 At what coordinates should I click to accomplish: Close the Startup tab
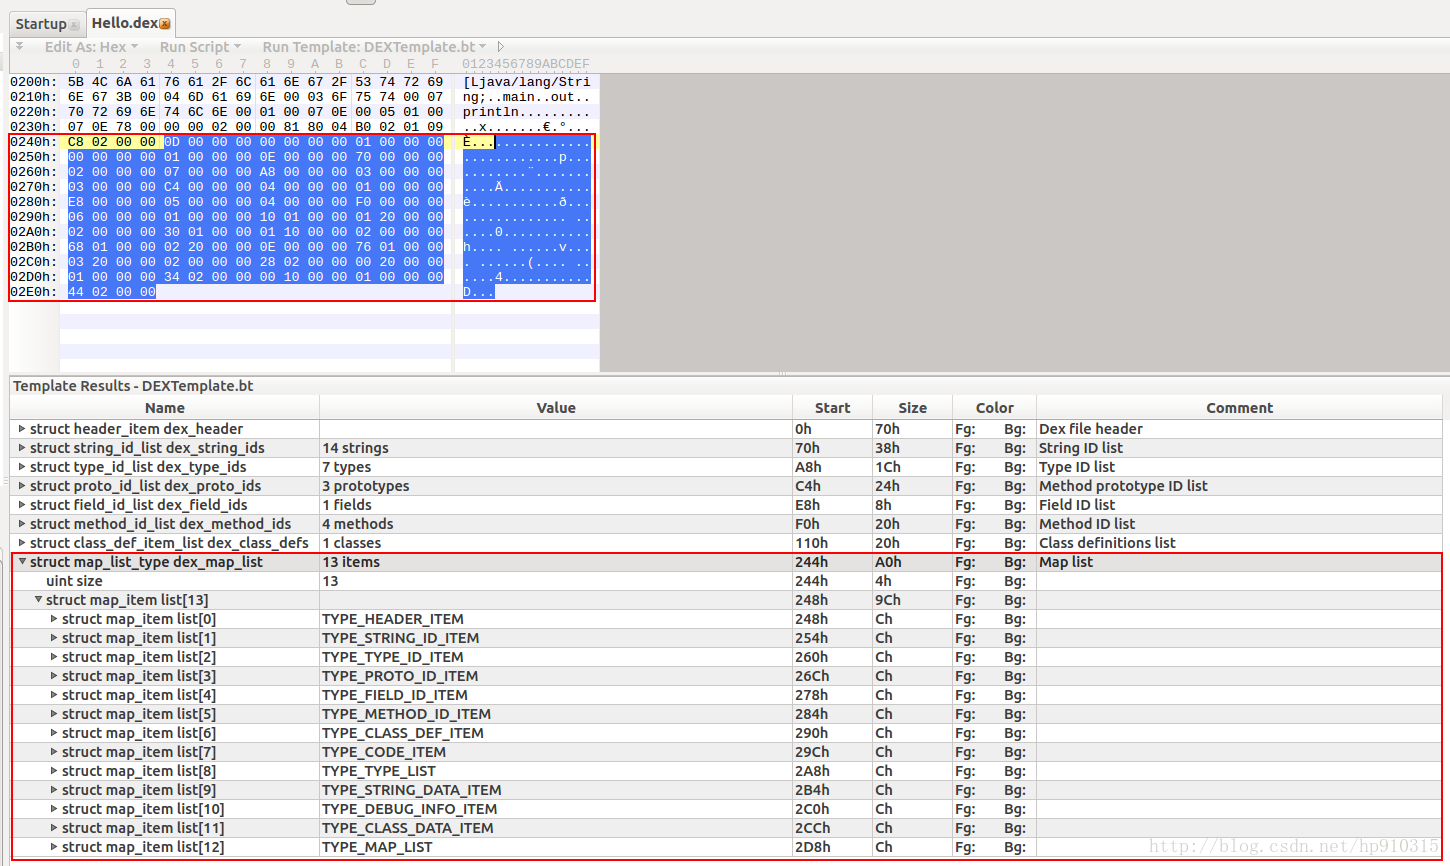point(74,25)
